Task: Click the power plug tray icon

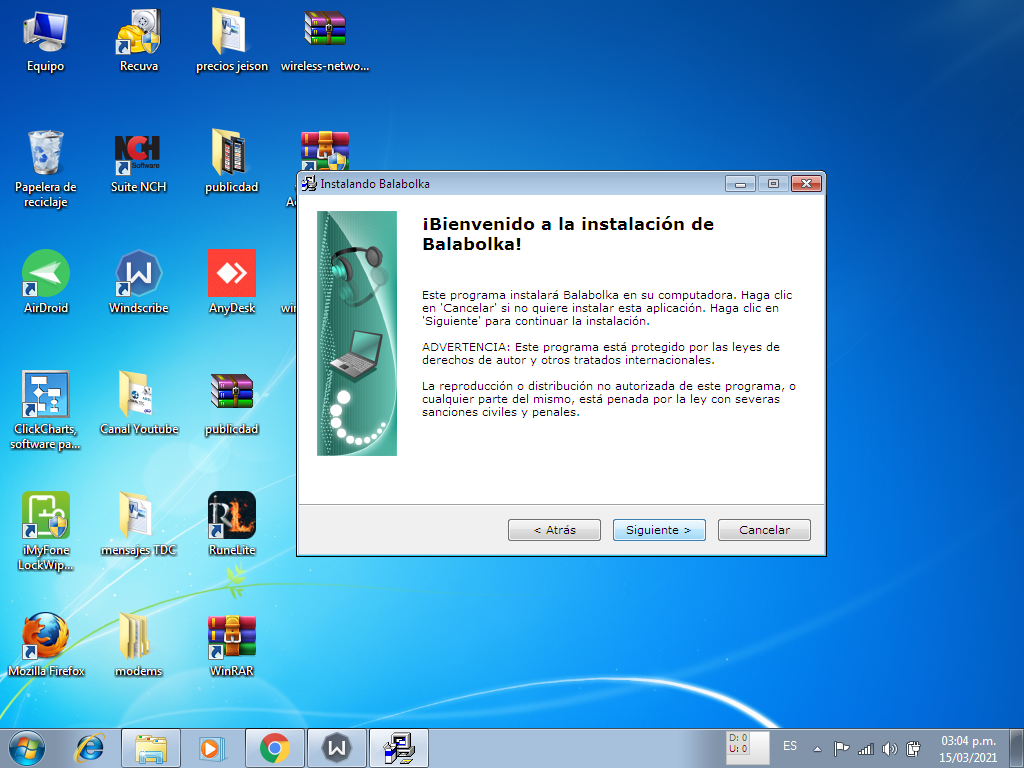Action: tap(914, 749)
